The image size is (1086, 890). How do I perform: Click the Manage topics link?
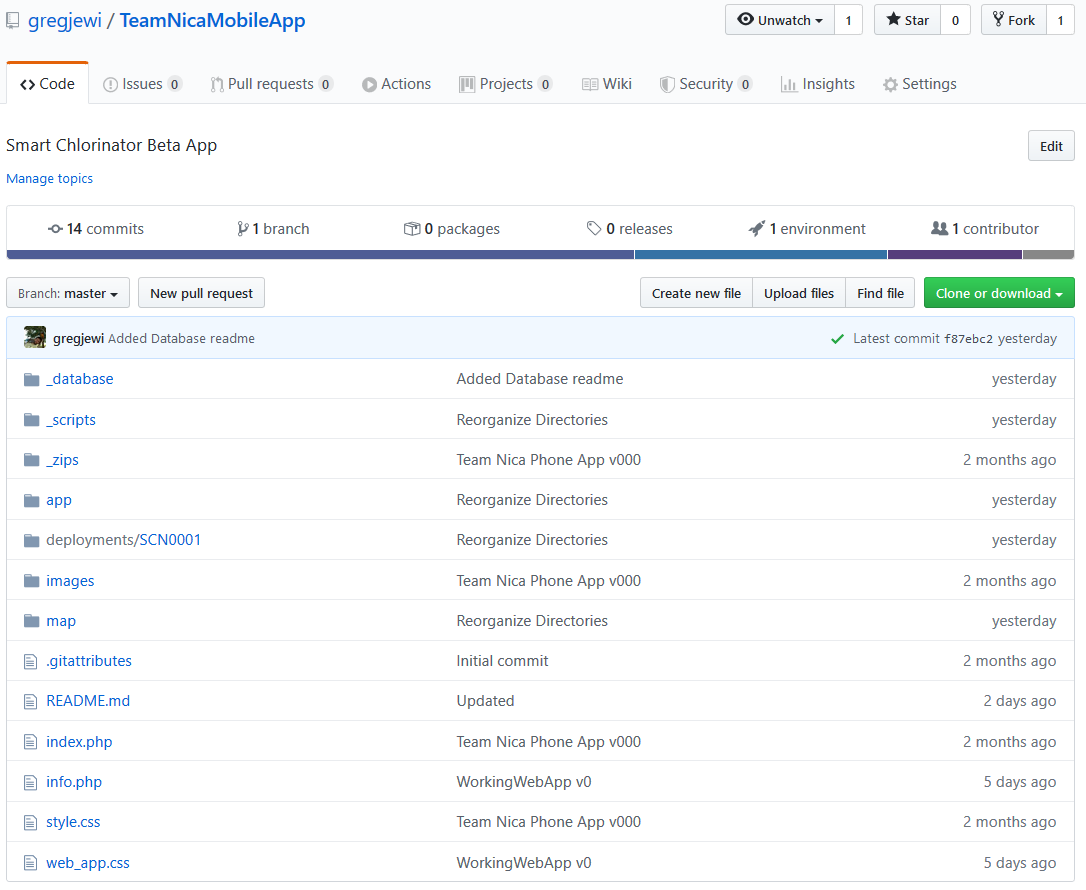pyautogui.click(x=49, y=179)
